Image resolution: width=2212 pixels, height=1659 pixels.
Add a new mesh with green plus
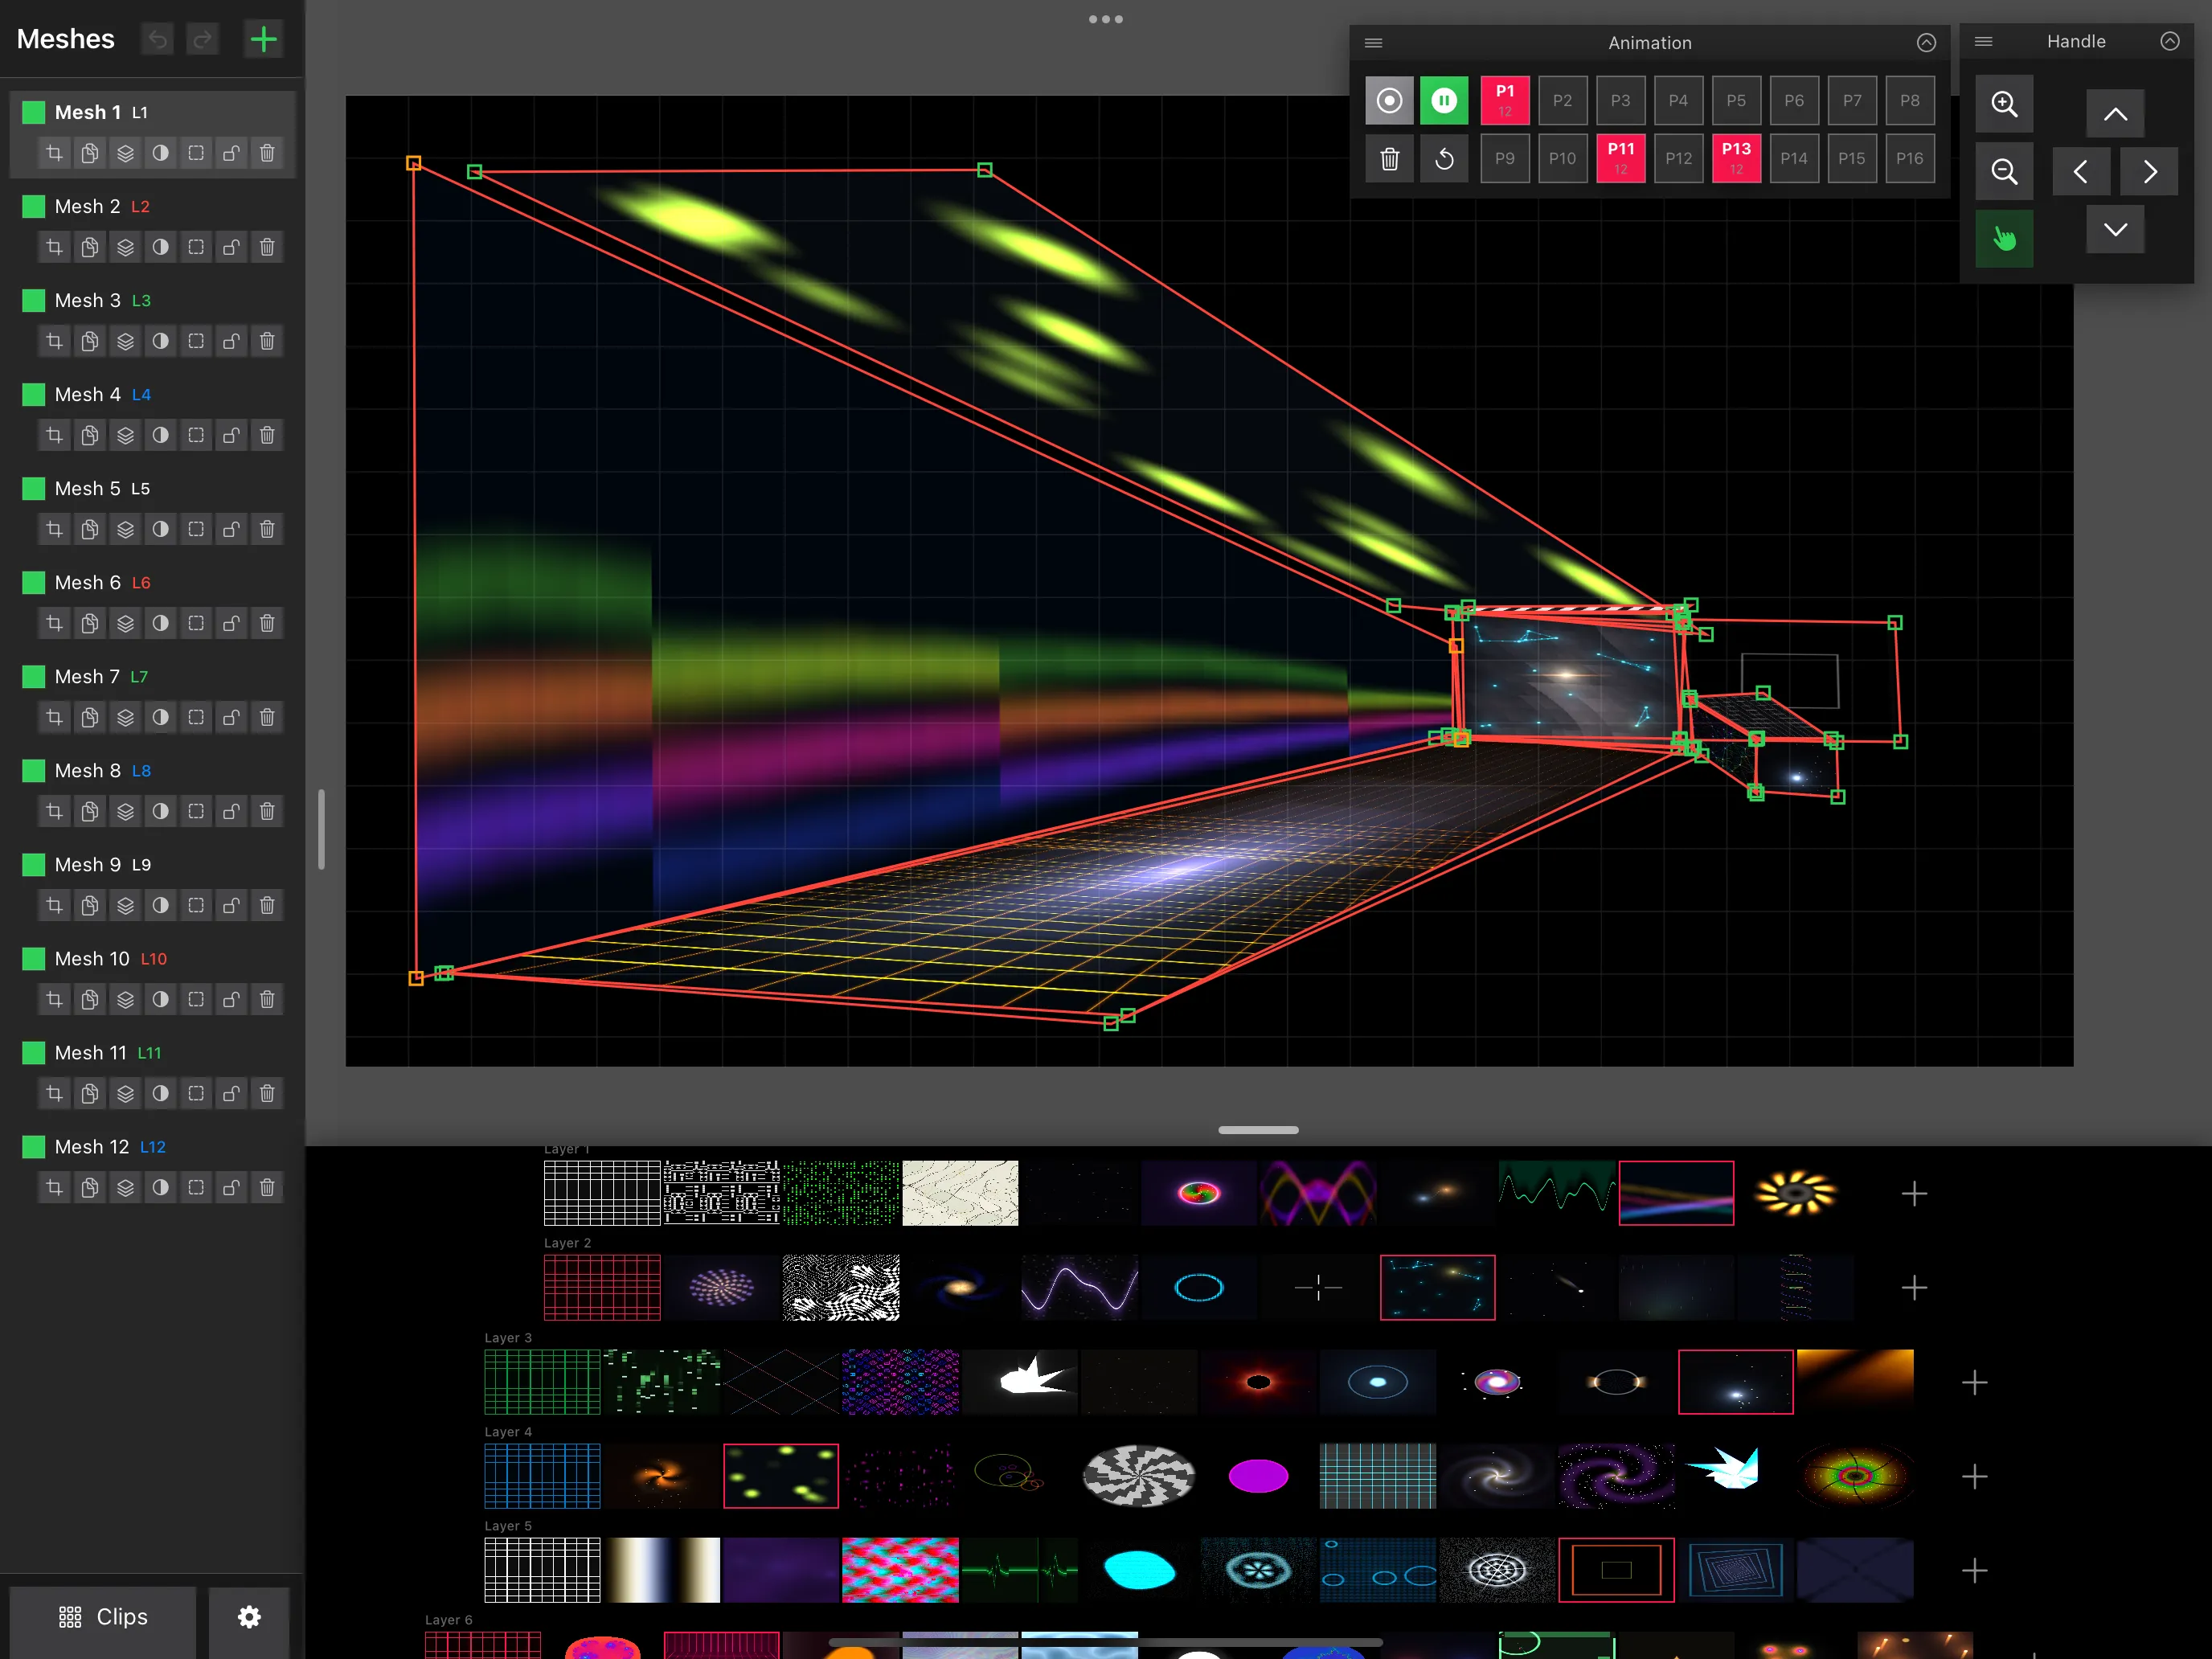click(263, 39)
